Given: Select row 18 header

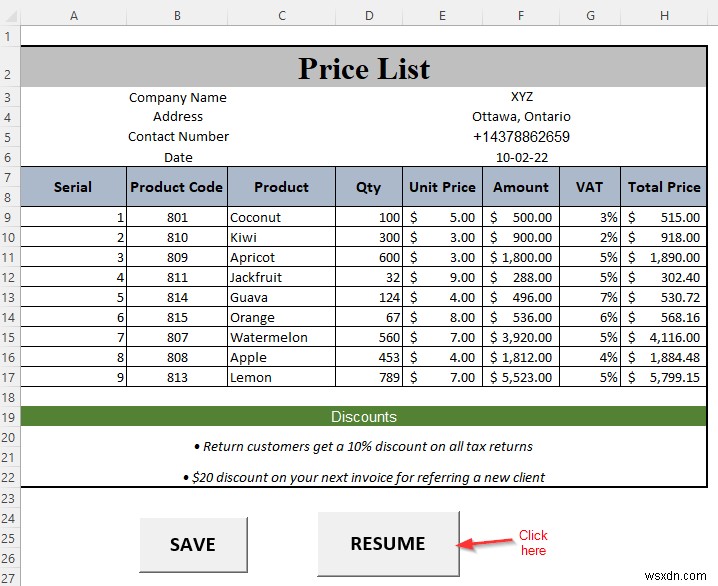Looking at the screenshot, I should [x=10, y=397].
